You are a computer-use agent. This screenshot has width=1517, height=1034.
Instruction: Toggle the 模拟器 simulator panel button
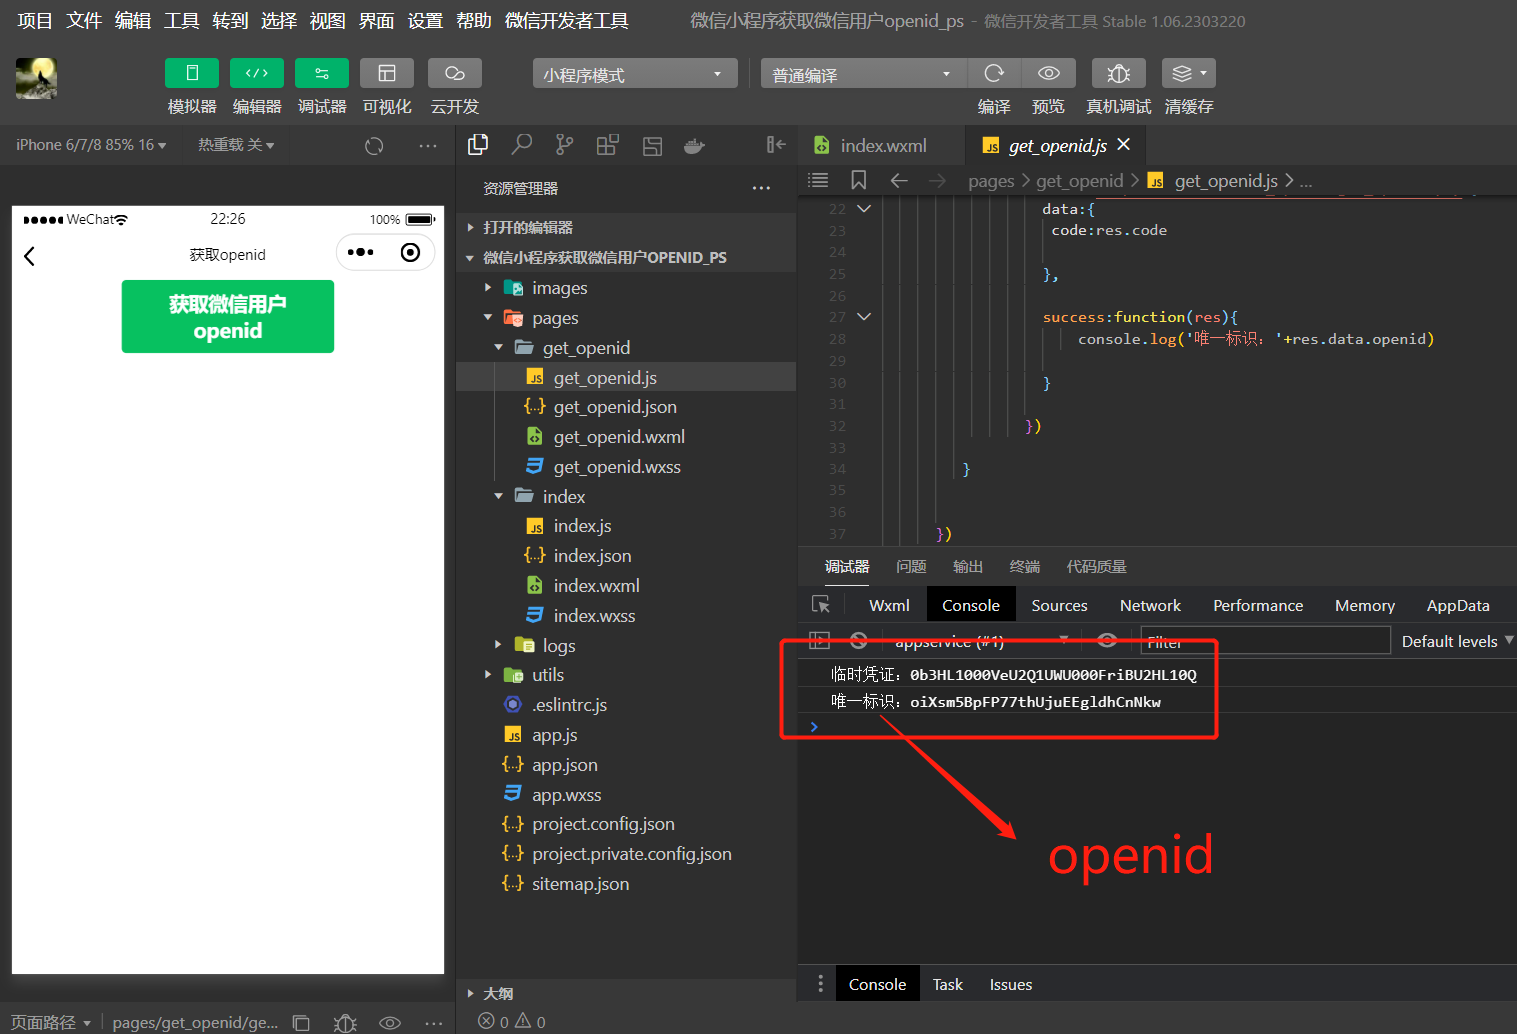tap(192, 73)
